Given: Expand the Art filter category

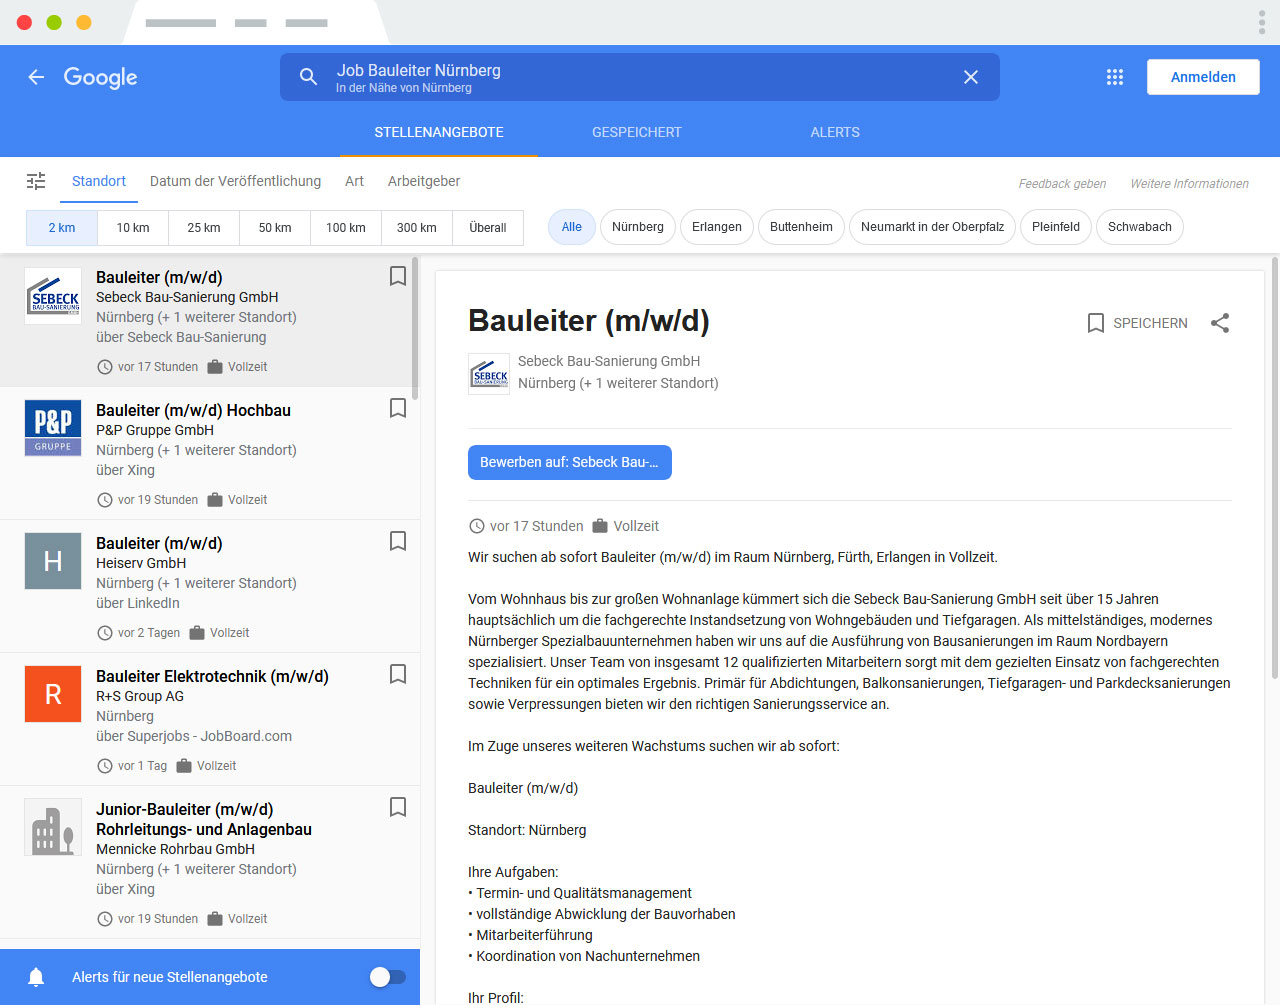Looking at the screenshot, I should (354, 181).
